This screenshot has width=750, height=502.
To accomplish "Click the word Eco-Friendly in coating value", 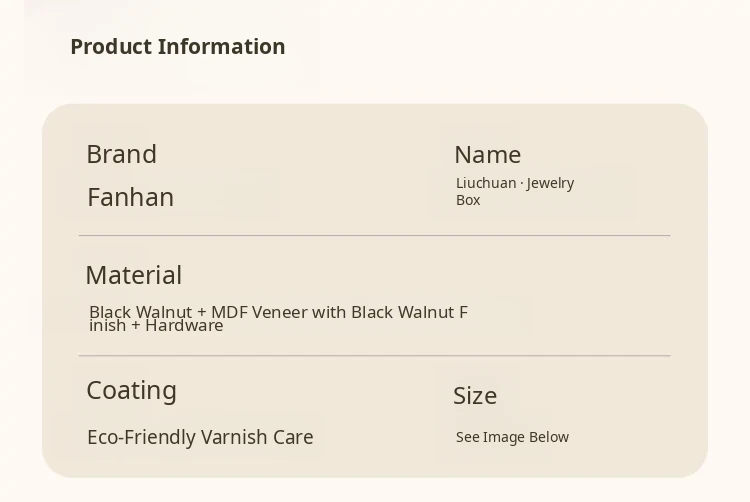I will (141, 437).
